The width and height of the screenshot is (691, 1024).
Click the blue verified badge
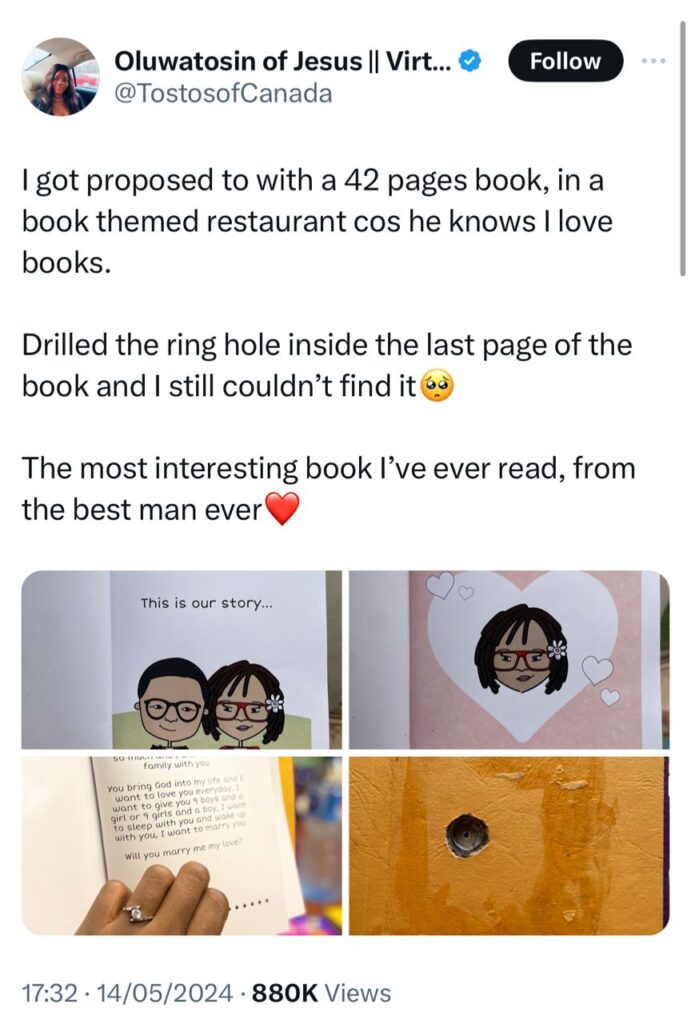pos(471,61)
